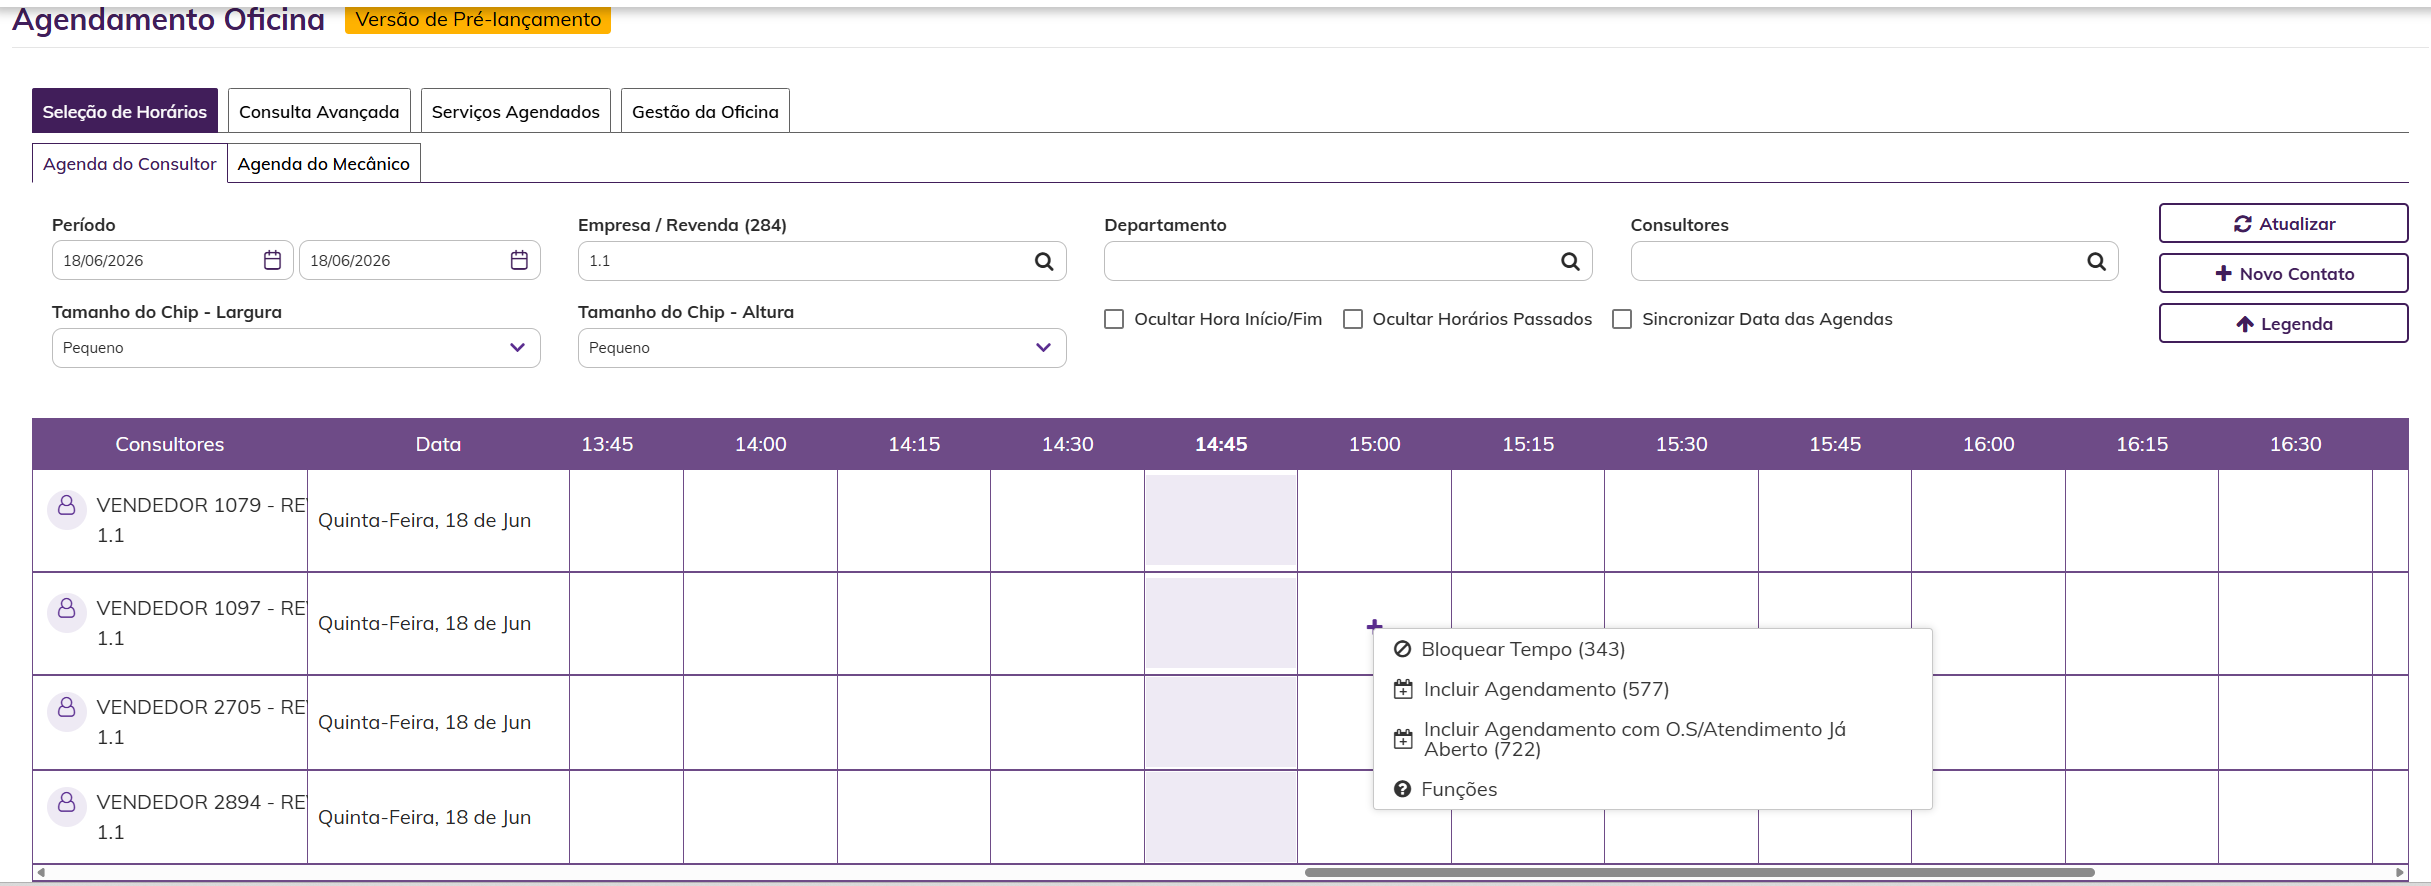2431x886 pixels.
Task: Toggle Sincronizar Data das Agendas checkbox
Action: (1622, 319)
